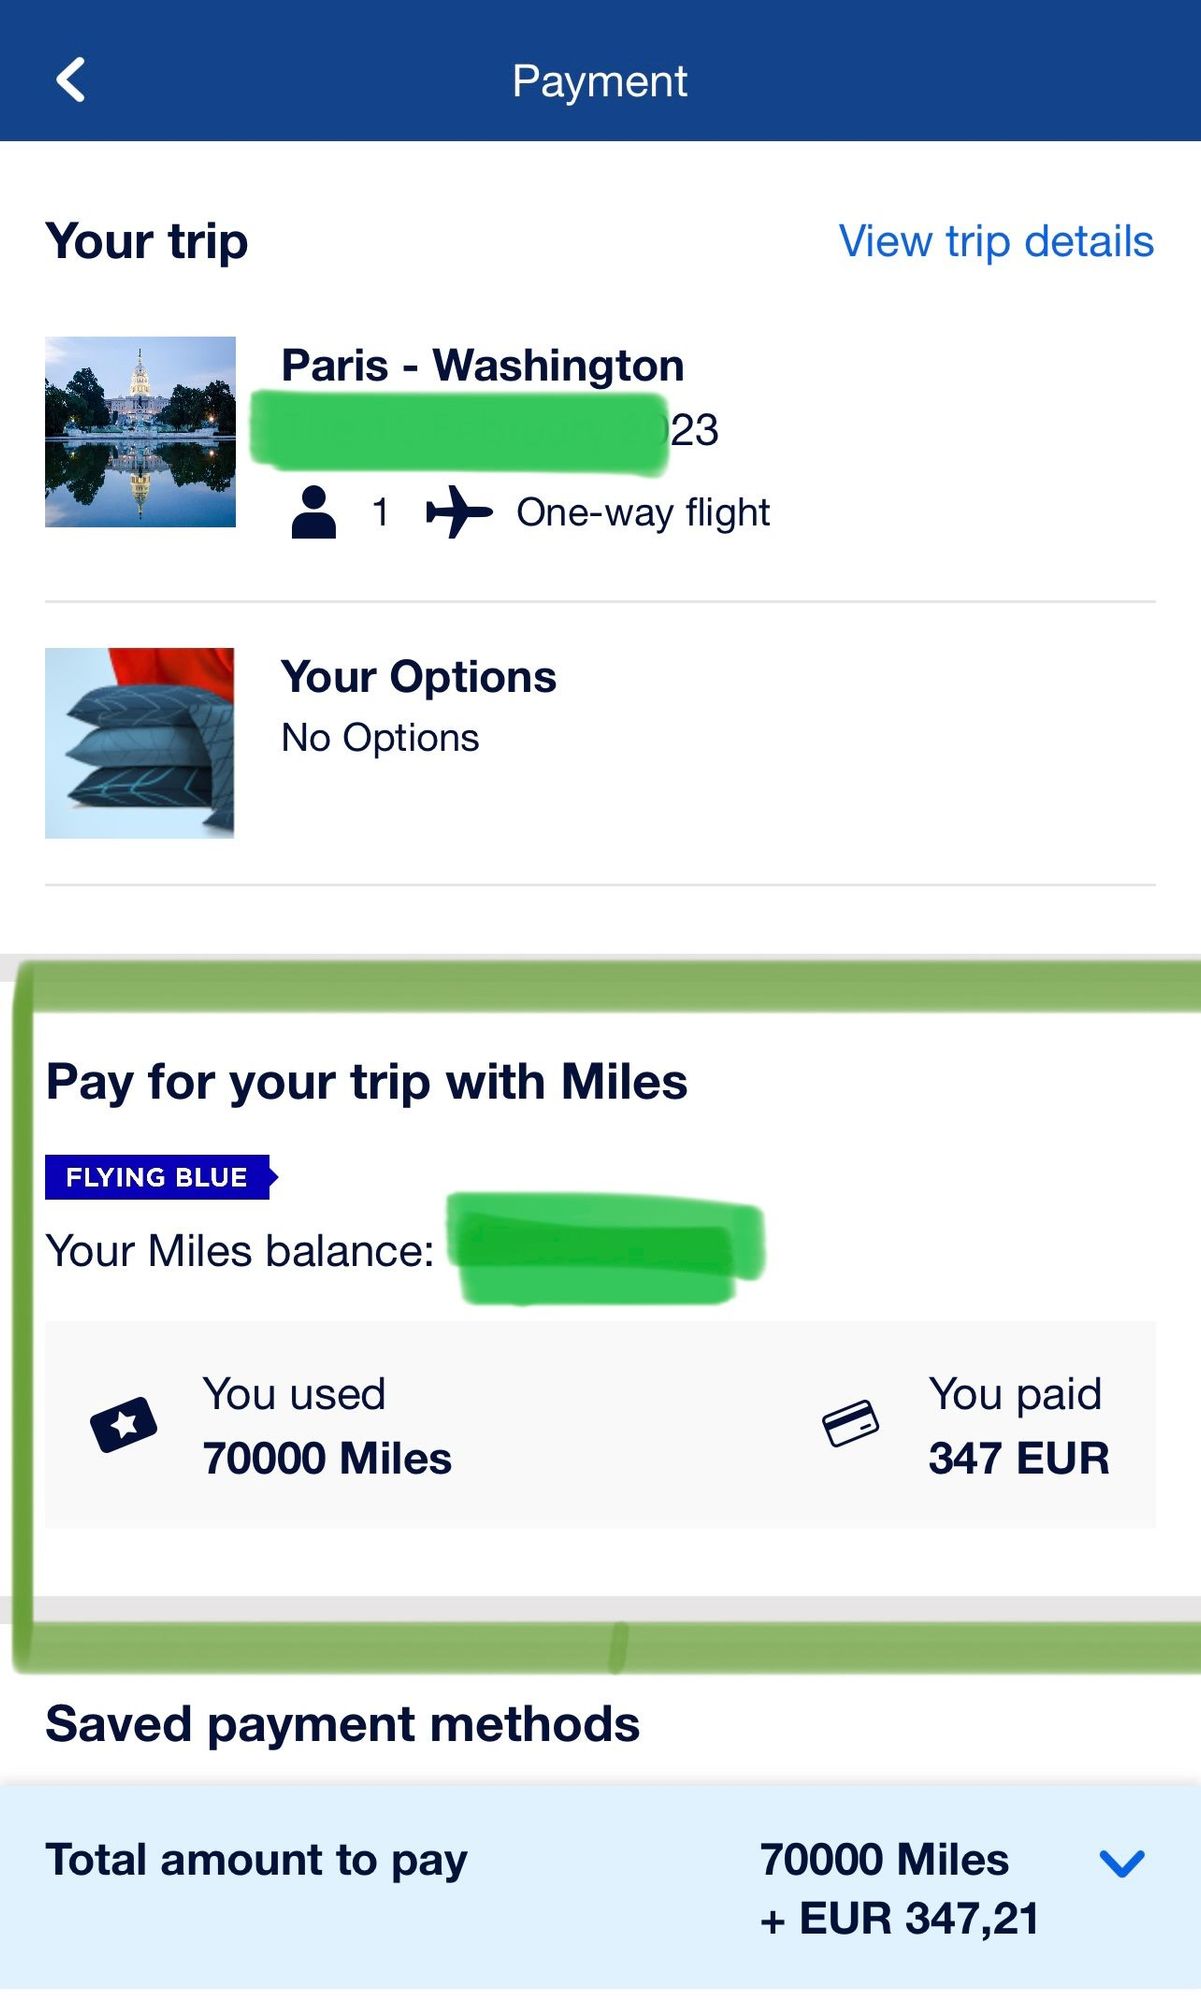
Task: Click the airplane one-way flight icon
Action: 459,512
